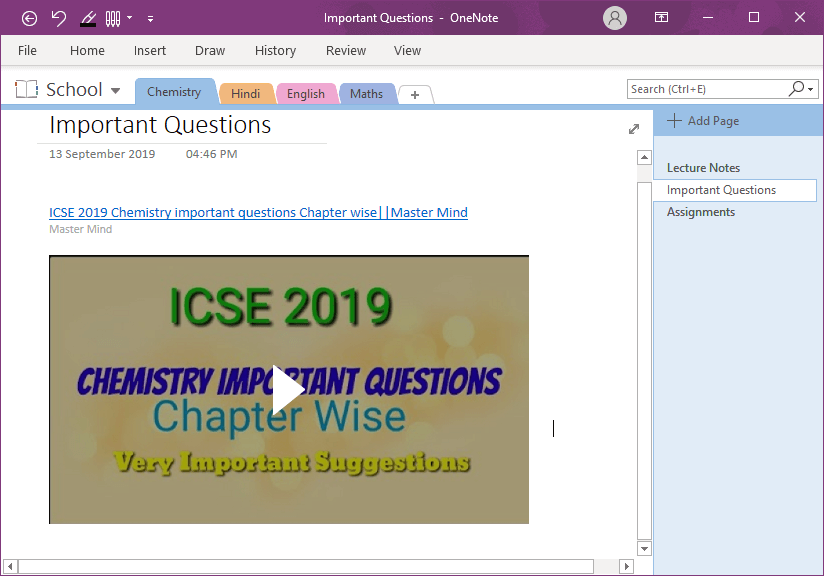Open the File menu
This screenshot has height=576, width=824.
27,50
